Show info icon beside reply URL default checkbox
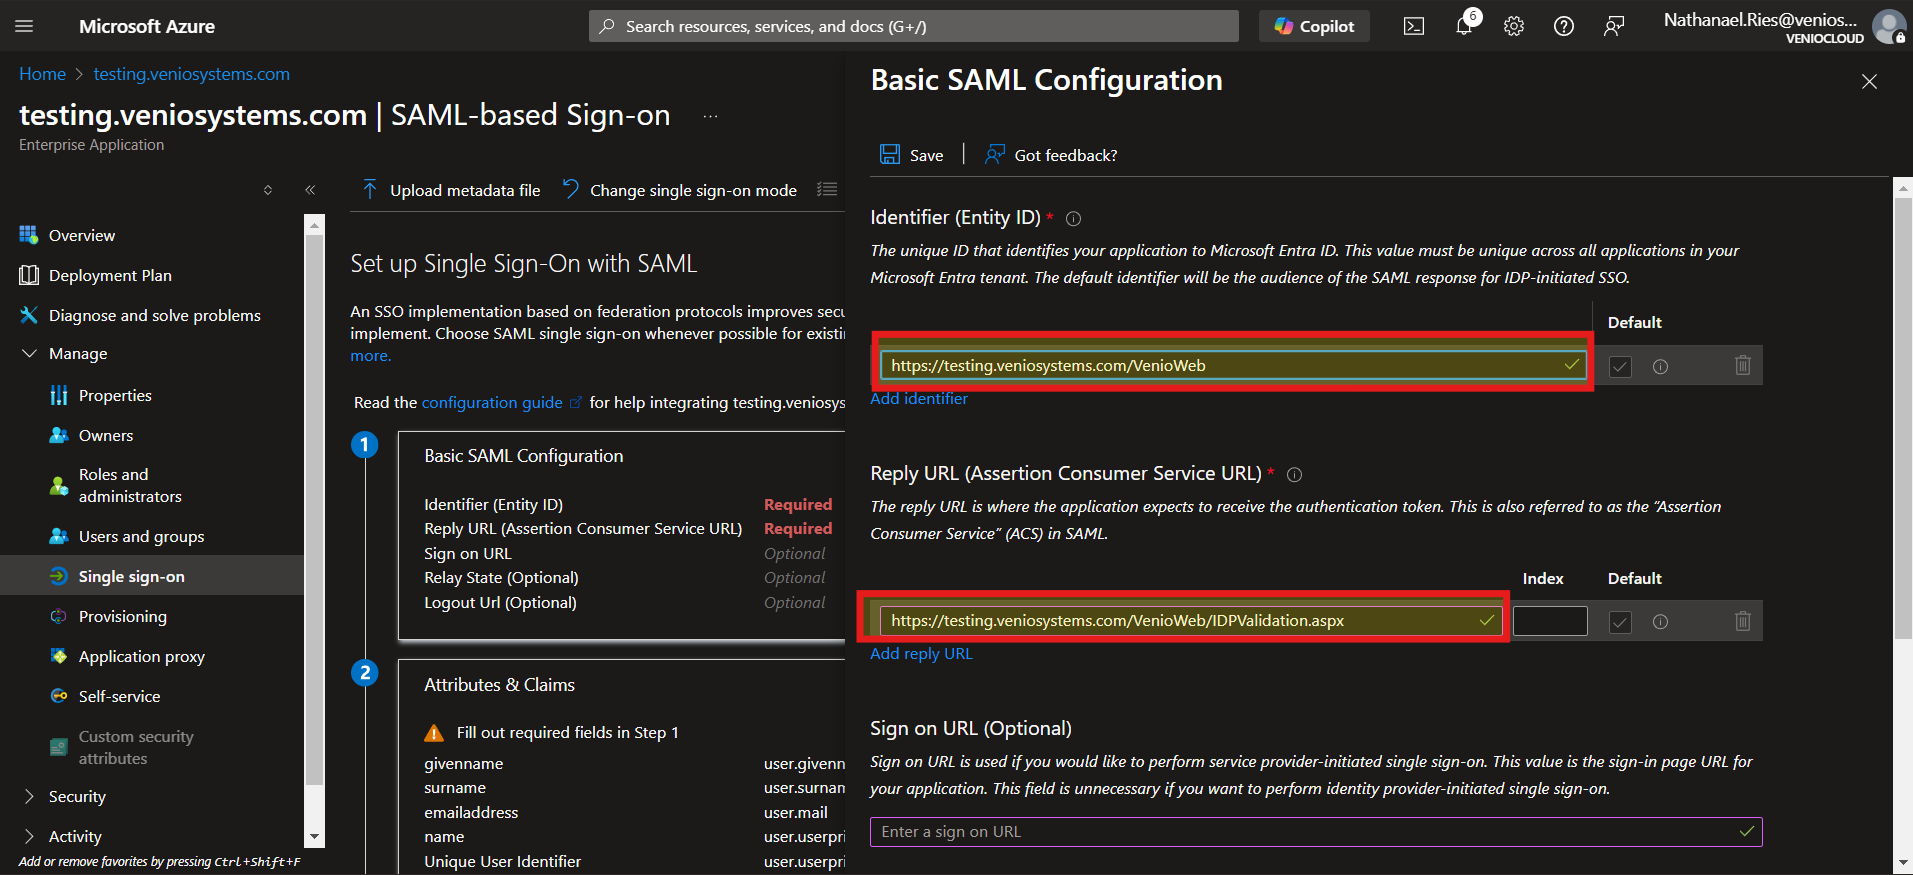This screenshot has width=1913, height=875. (1660, 621)
